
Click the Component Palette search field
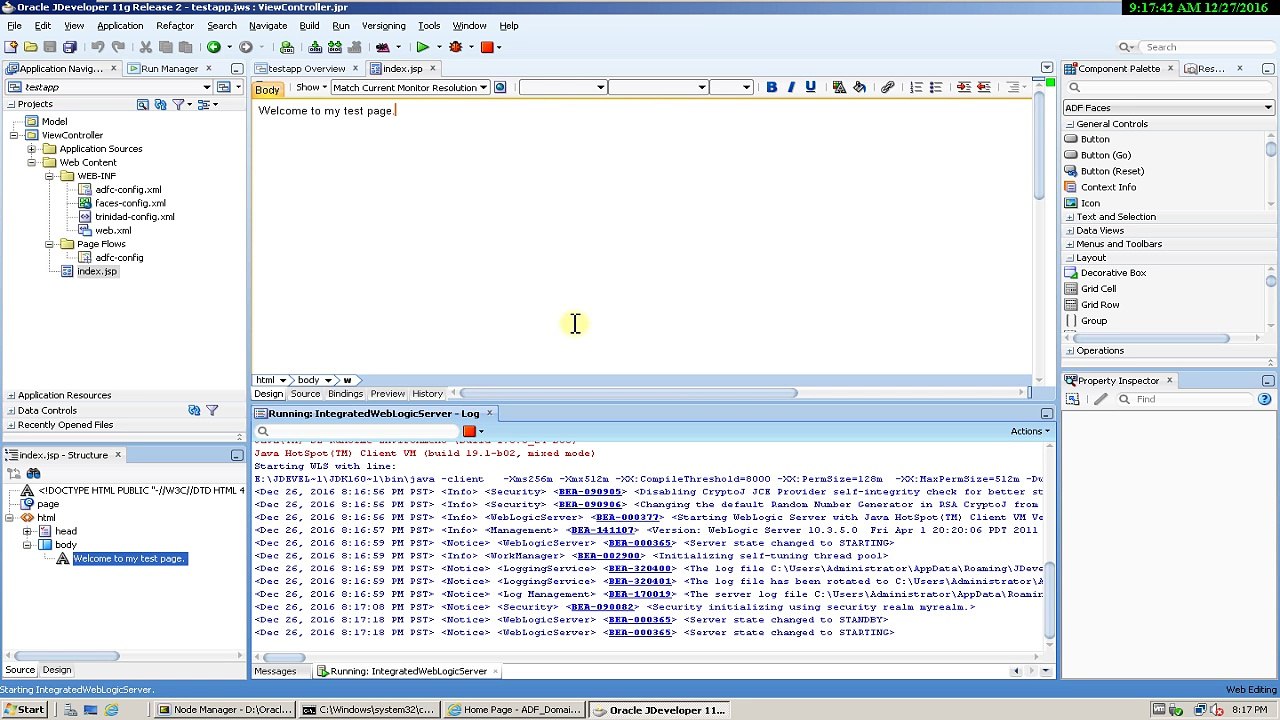click(x=1168, y=87)
